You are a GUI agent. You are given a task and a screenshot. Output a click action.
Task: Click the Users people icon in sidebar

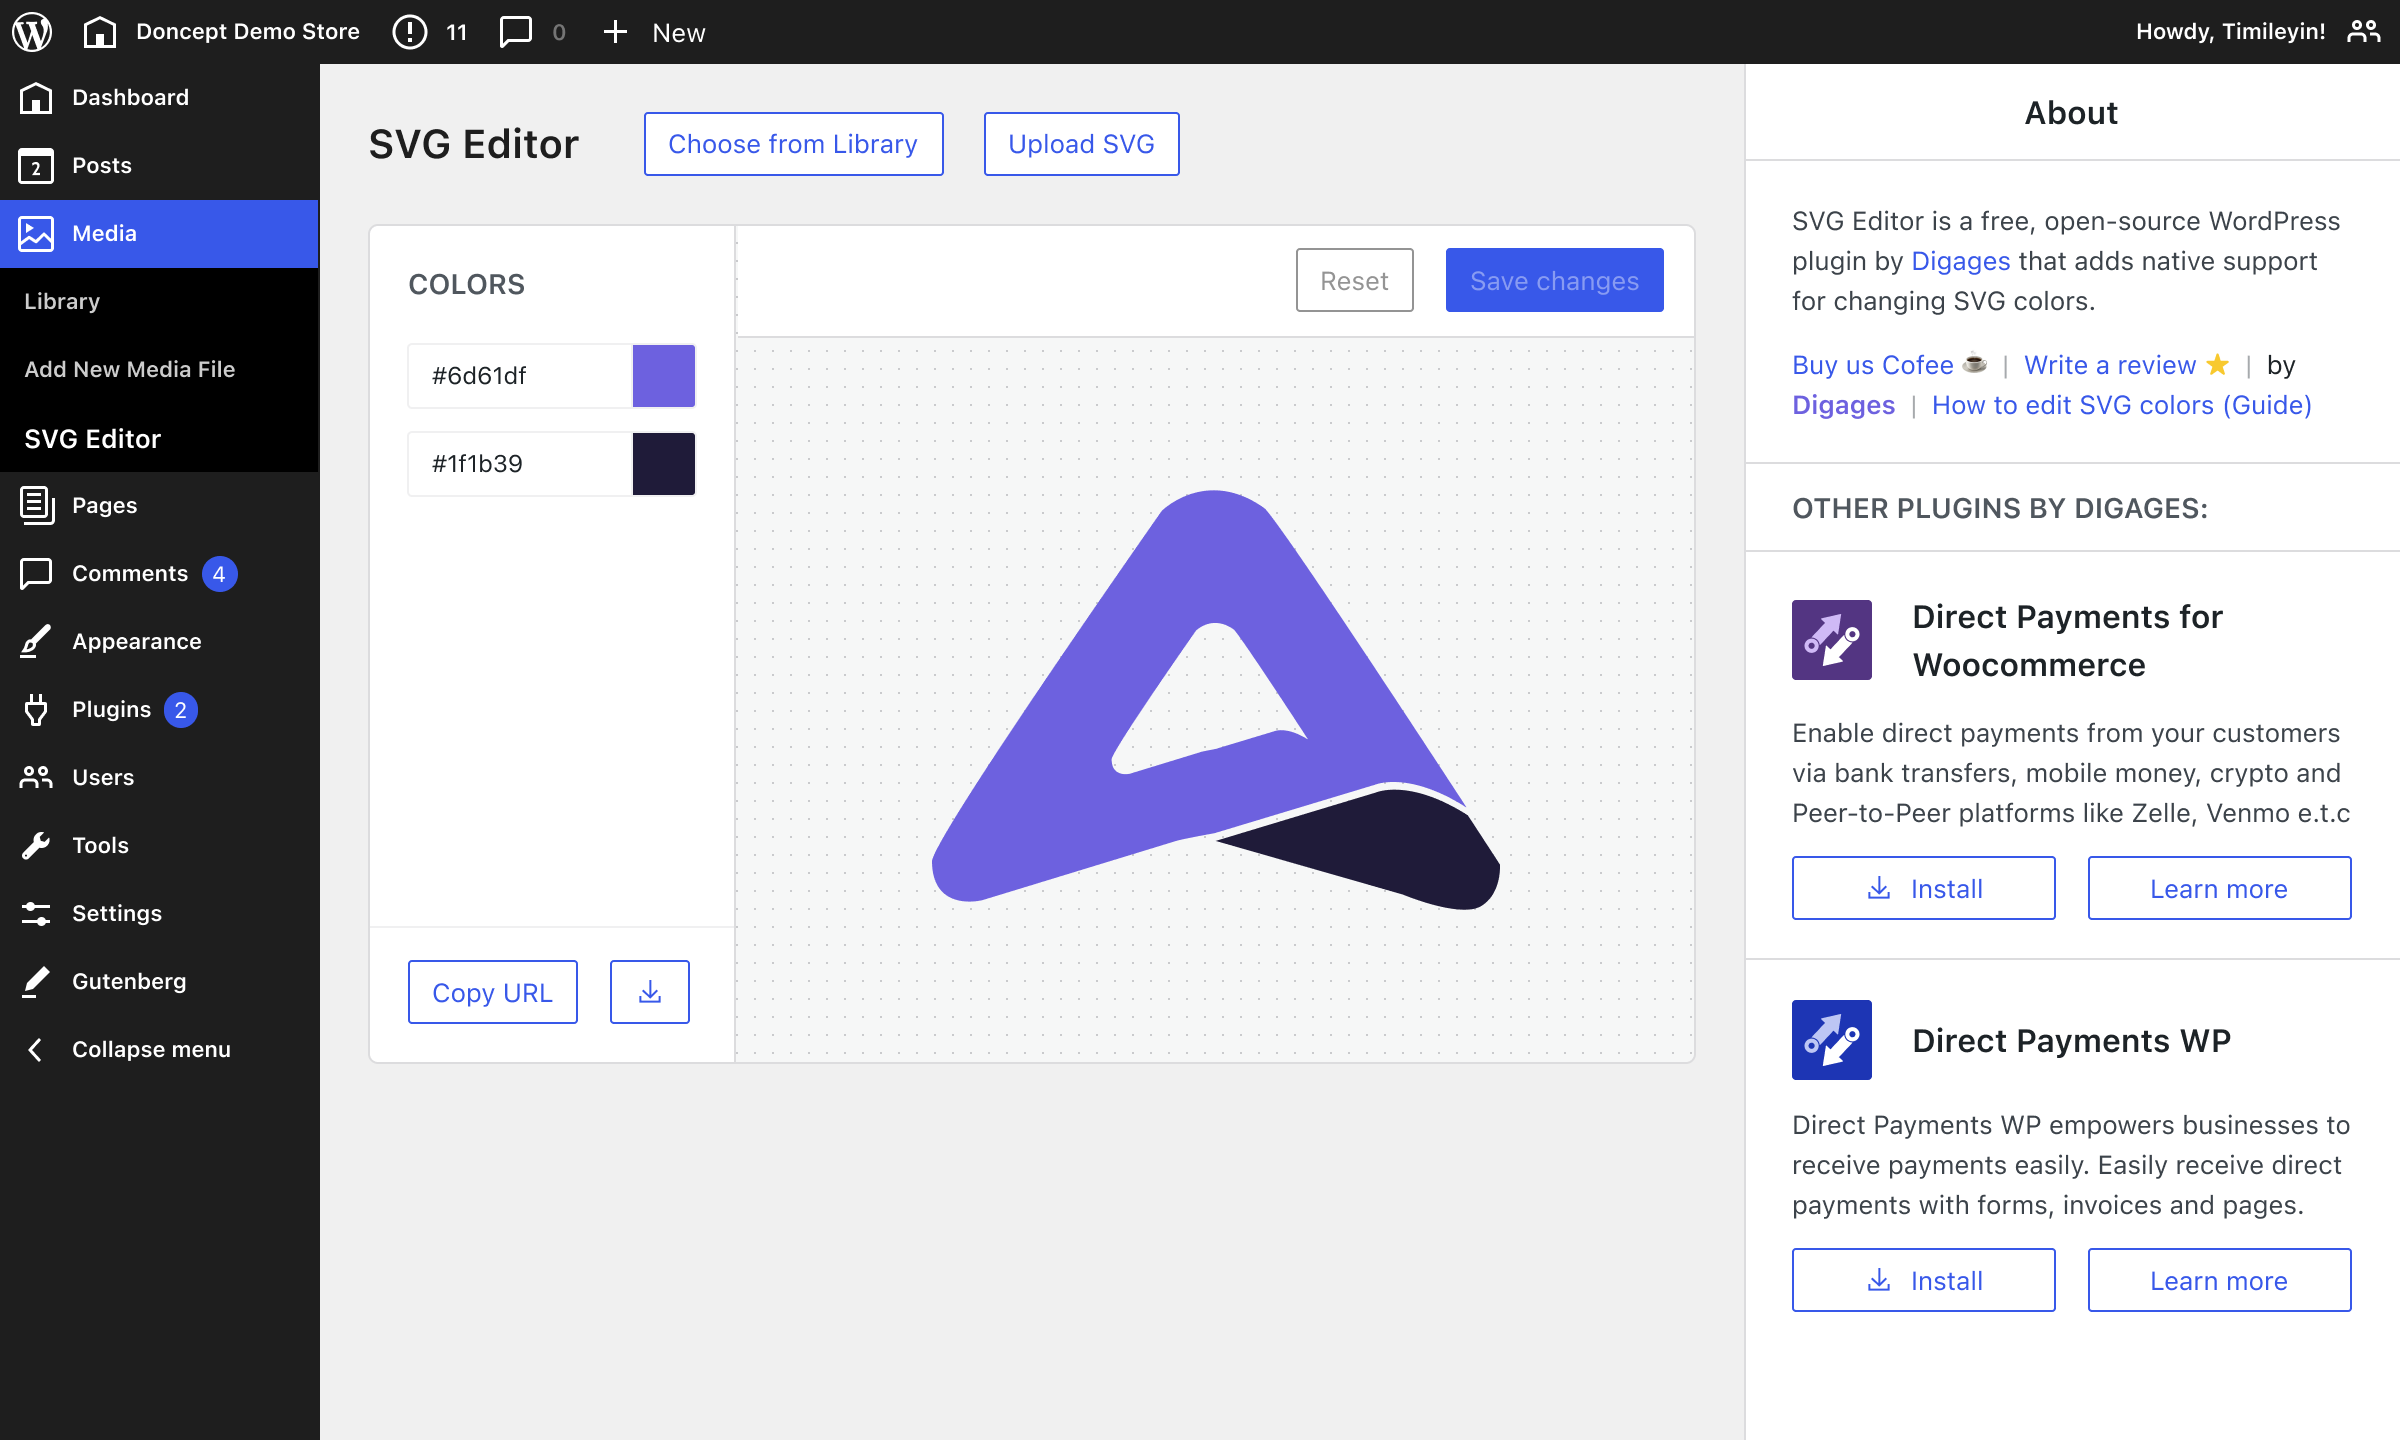coord(36,778)
